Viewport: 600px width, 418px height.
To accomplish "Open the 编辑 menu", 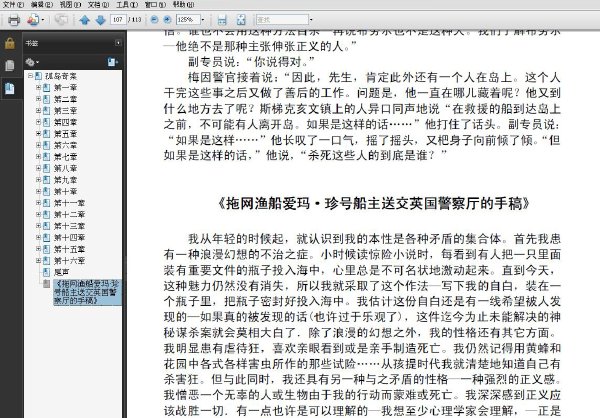I will (42, 5).
